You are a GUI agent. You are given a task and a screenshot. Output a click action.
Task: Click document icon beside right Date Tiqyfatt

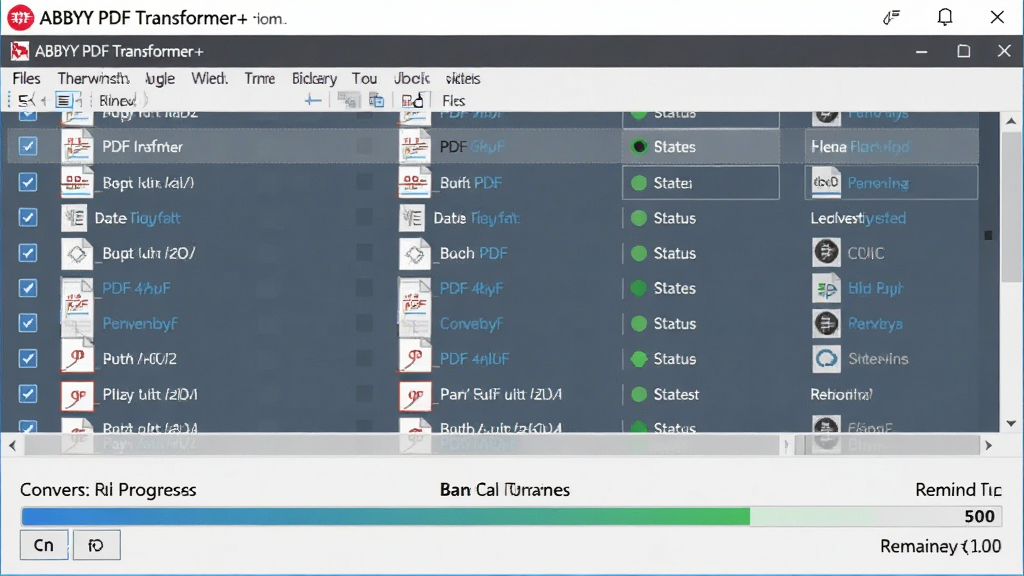click(x=411, y=217)
